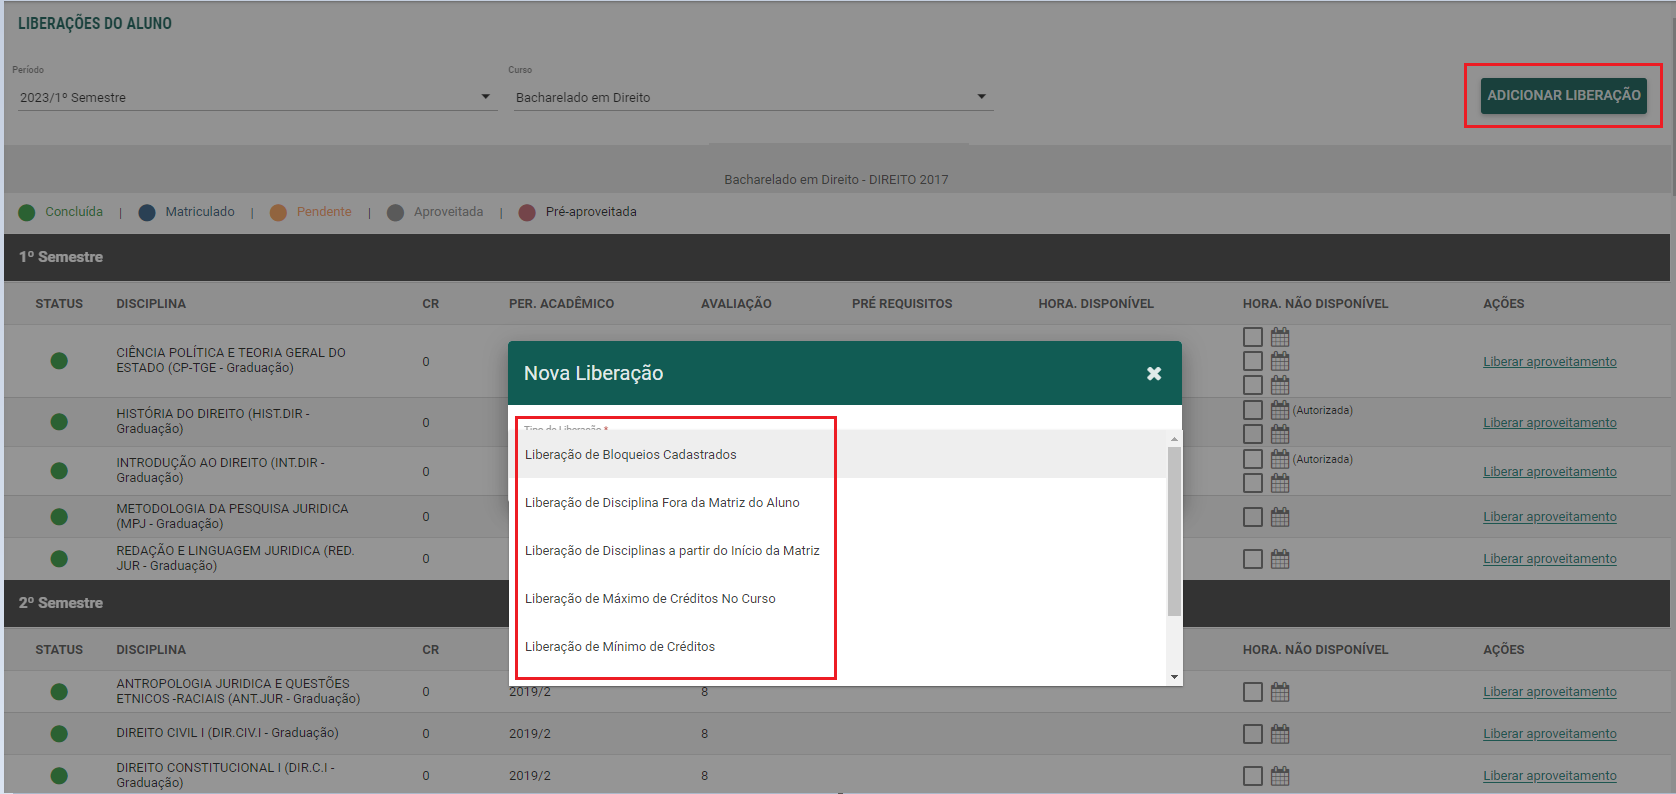This screenshot has width=1676, height=794.
Task: Open calendar icon in Redação e Linguagem Jurídica row
Action: tap(1280, 559)
